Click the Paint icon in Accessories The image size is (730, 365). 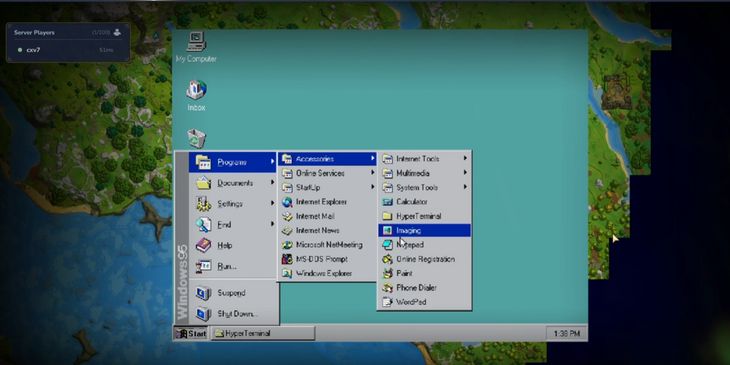click(387, 274)
